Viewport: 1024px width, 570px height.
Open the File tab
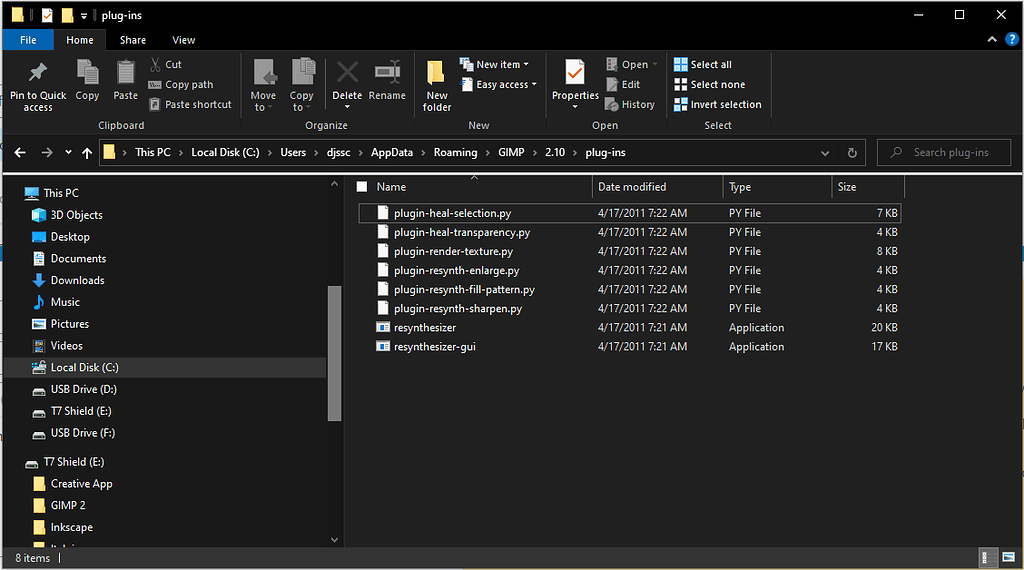(28, 40)
